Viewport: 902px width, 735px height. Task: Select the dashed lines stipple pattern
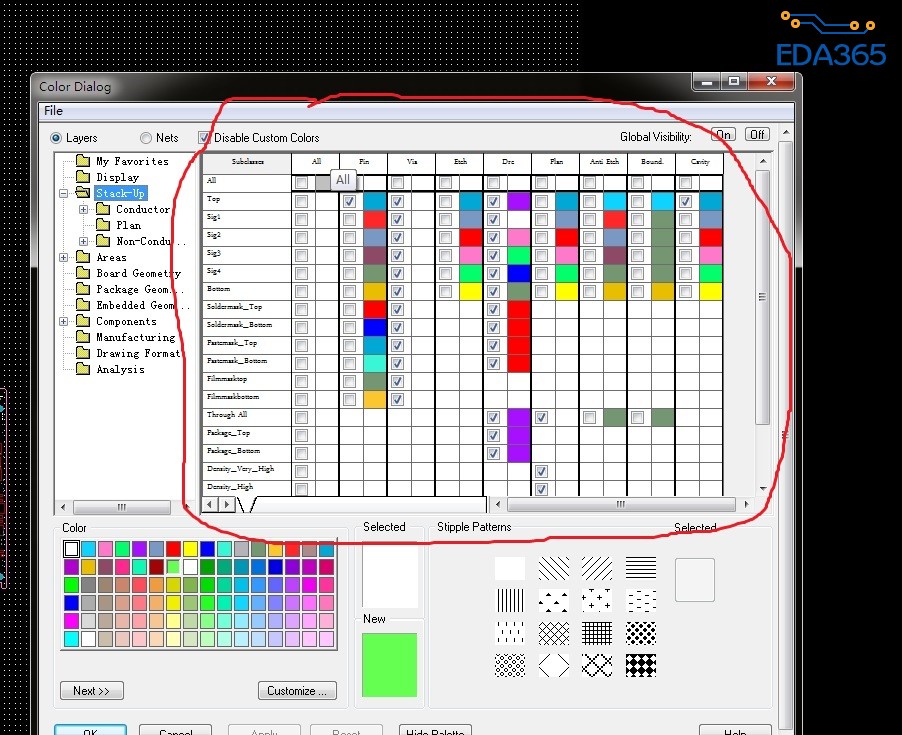(641, 600)
